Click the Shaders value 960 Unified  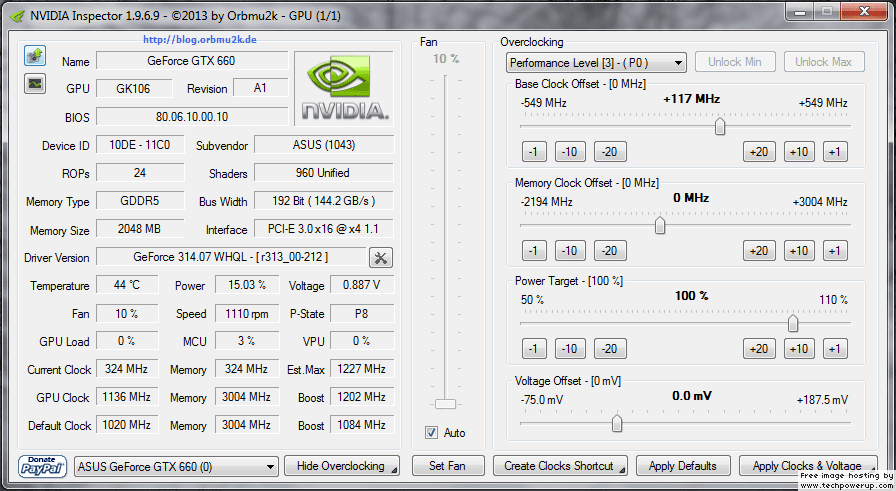[323, 173]
